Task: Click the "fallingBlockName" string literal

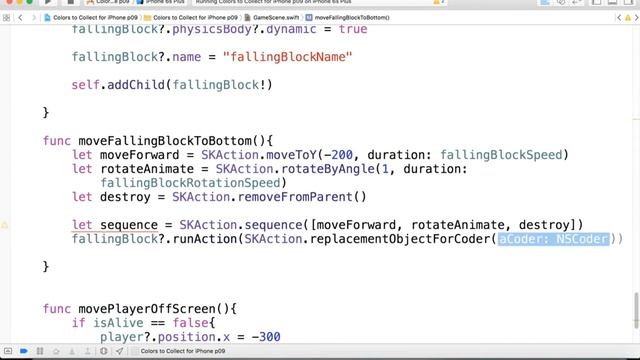Action: coord(287,57)
